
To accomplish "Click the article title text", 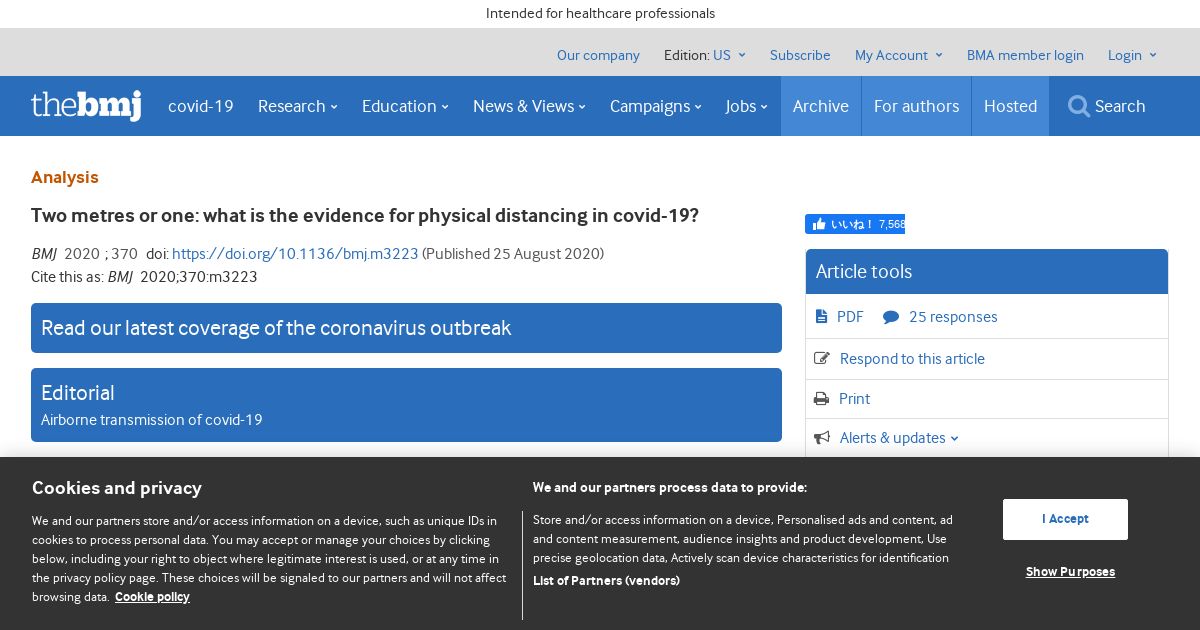I will pyautogui.click(x=365, y=216).
